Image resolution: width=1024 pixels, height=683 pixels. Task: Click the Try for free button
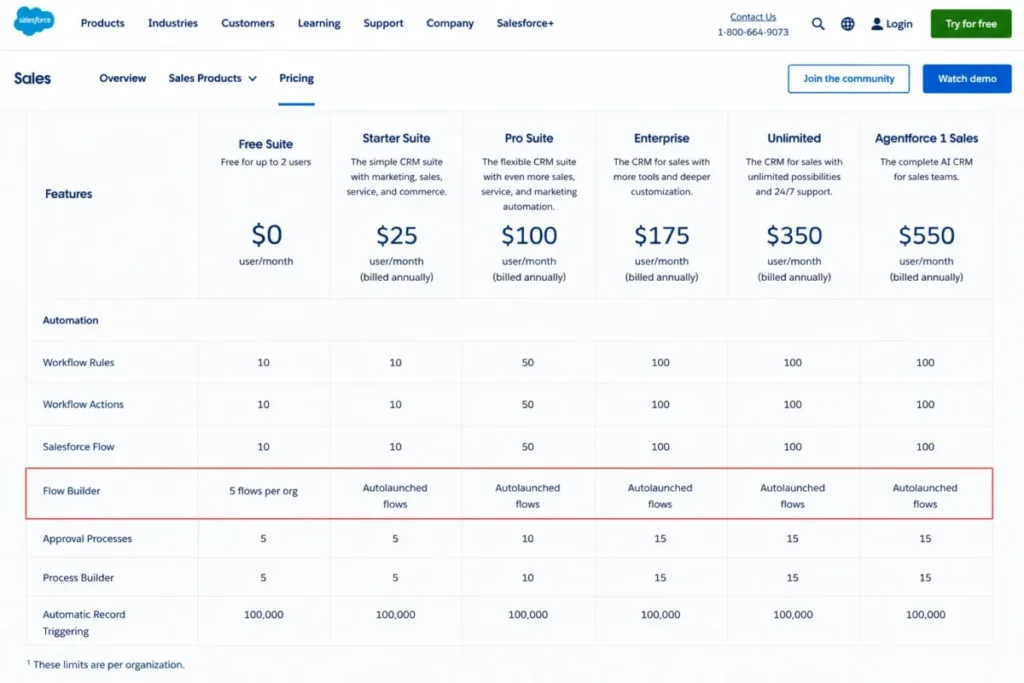click(x=970, y=24)
